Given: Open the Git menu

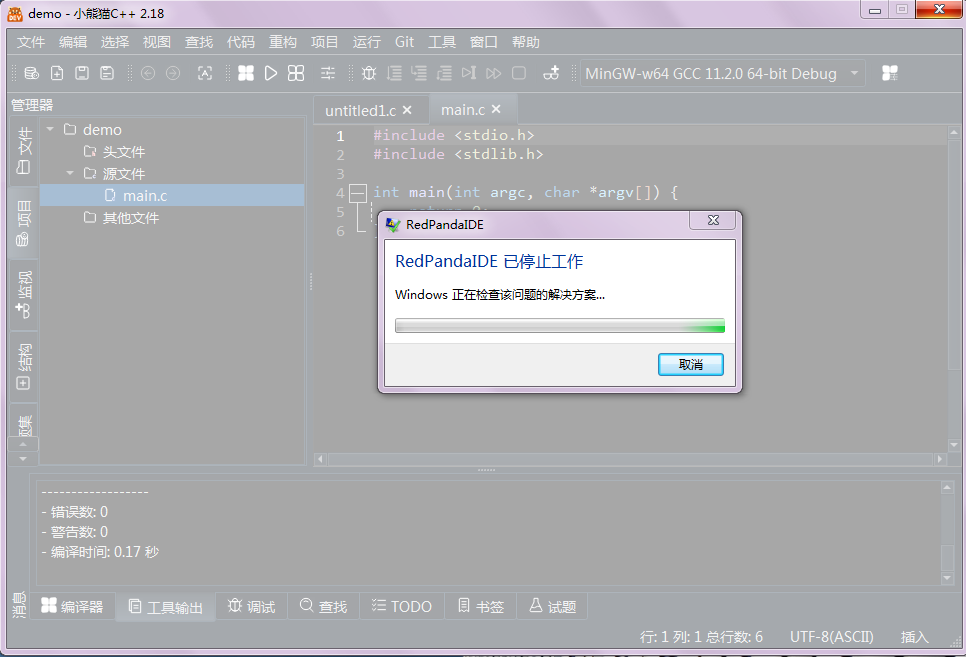Looking at the screenshot, I should 404,42.
